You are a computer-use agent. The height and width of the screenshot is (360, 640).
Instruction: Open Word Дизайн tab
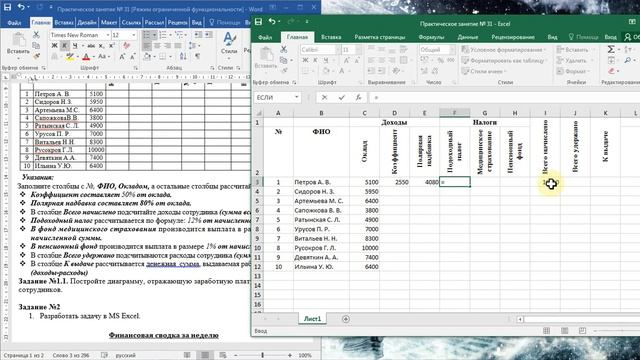(x=87, y=23)
